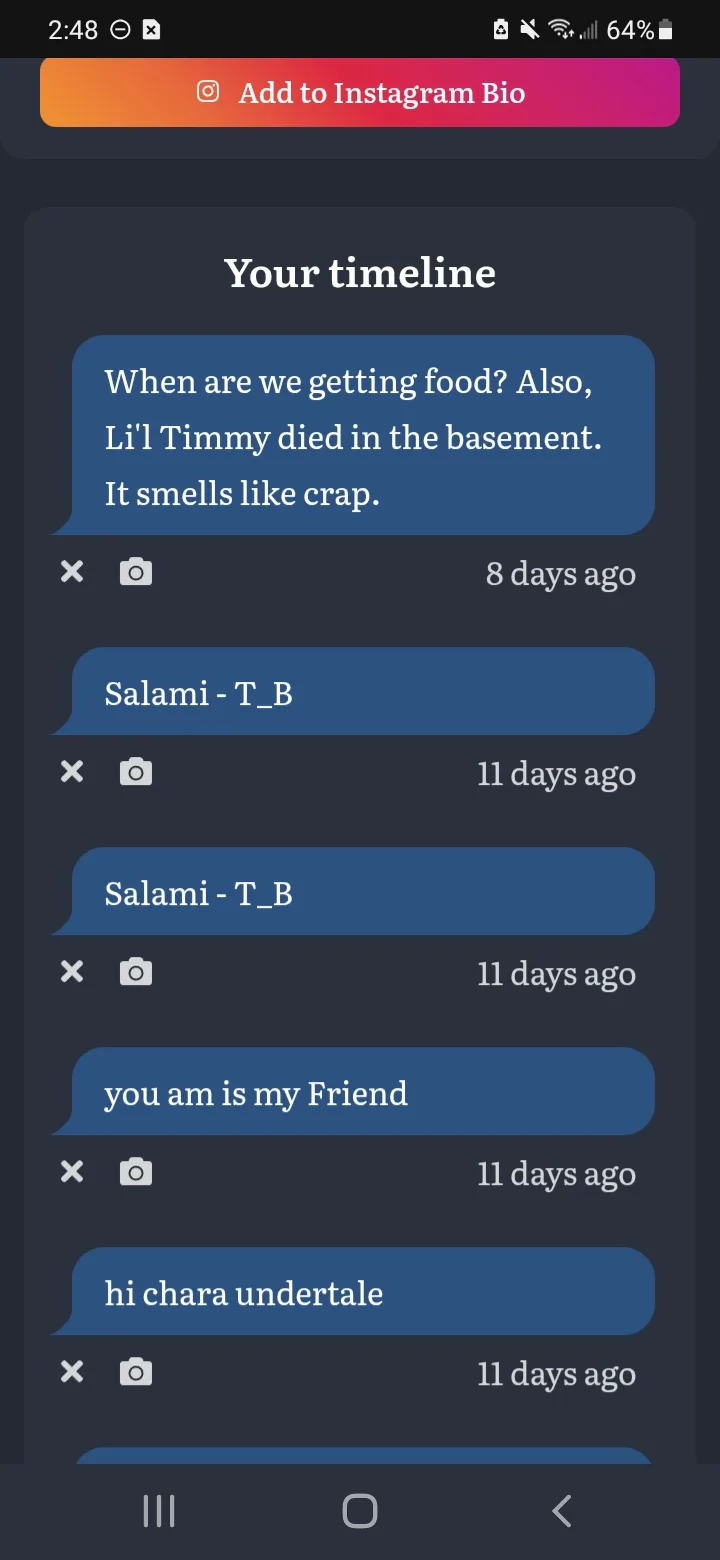This screenshot has height=1560, width=720.
Task: Delete the second Salami - T_B message
Action: (x=72, y=972)
